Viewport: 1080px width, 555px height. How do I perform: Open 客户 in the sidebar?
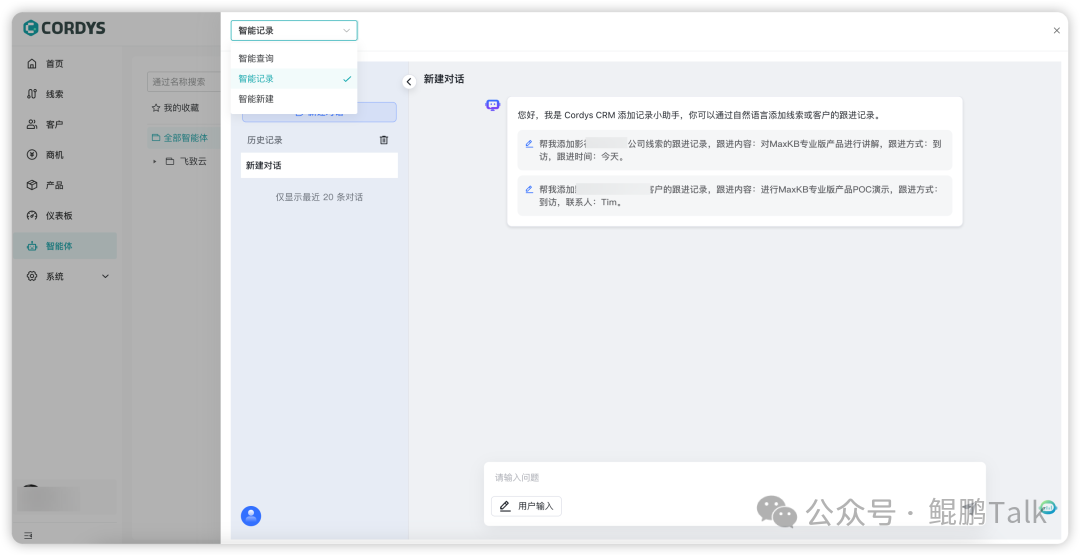point(65,125)
